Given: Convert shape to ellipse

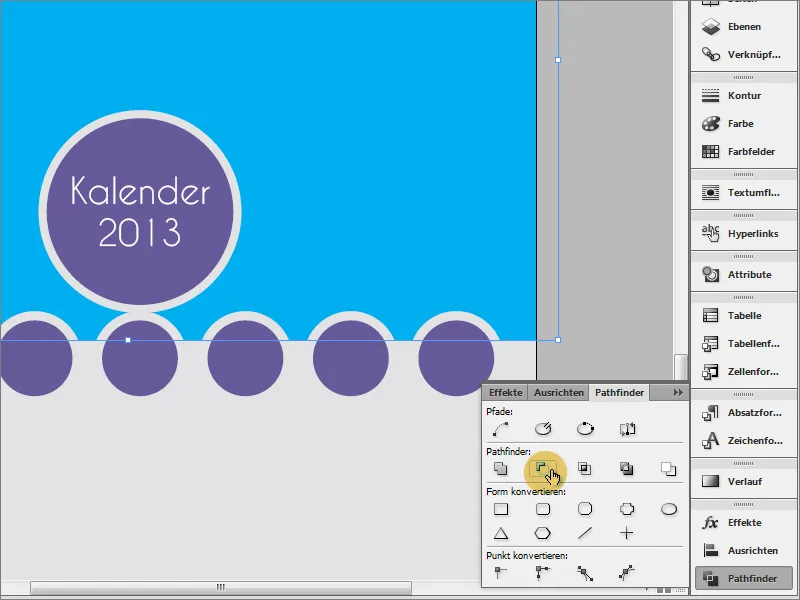Looking at the screenshot, I should tap(669, 509).
